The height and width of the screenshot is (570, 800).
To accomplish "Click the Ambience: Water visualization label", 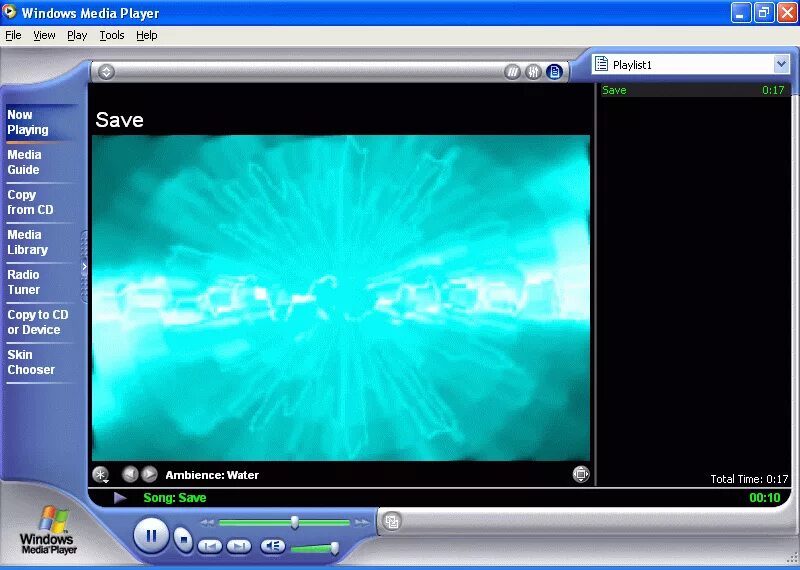I will (x=212, y=475).
